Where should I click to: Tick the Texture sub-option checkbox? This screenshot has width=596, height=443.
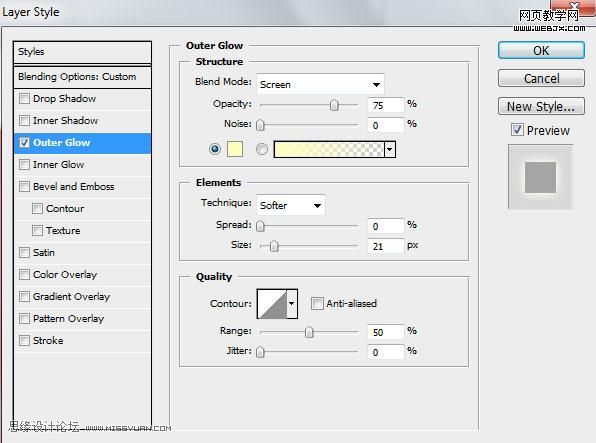click(x=37, y=230)
